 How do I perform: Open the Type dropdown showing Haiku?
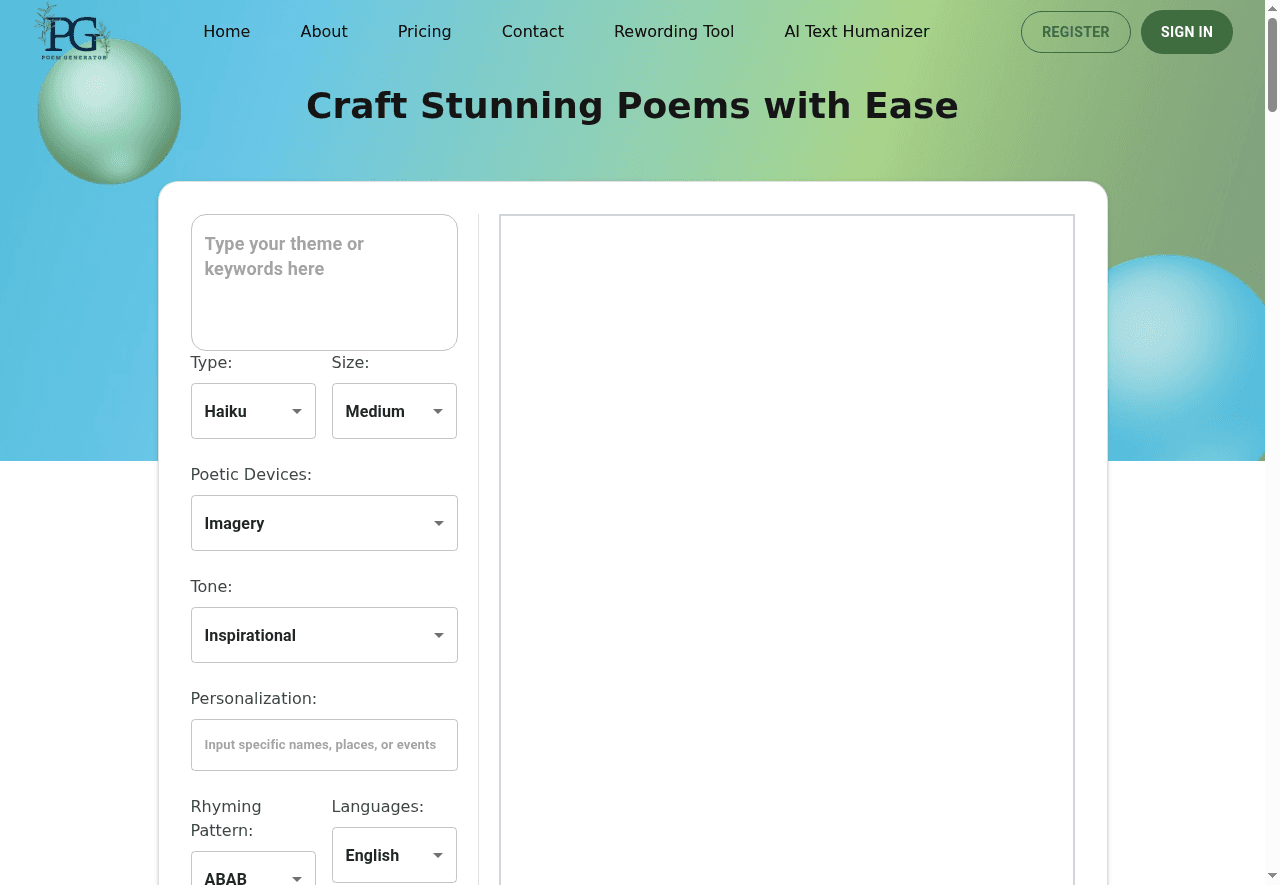253,411
